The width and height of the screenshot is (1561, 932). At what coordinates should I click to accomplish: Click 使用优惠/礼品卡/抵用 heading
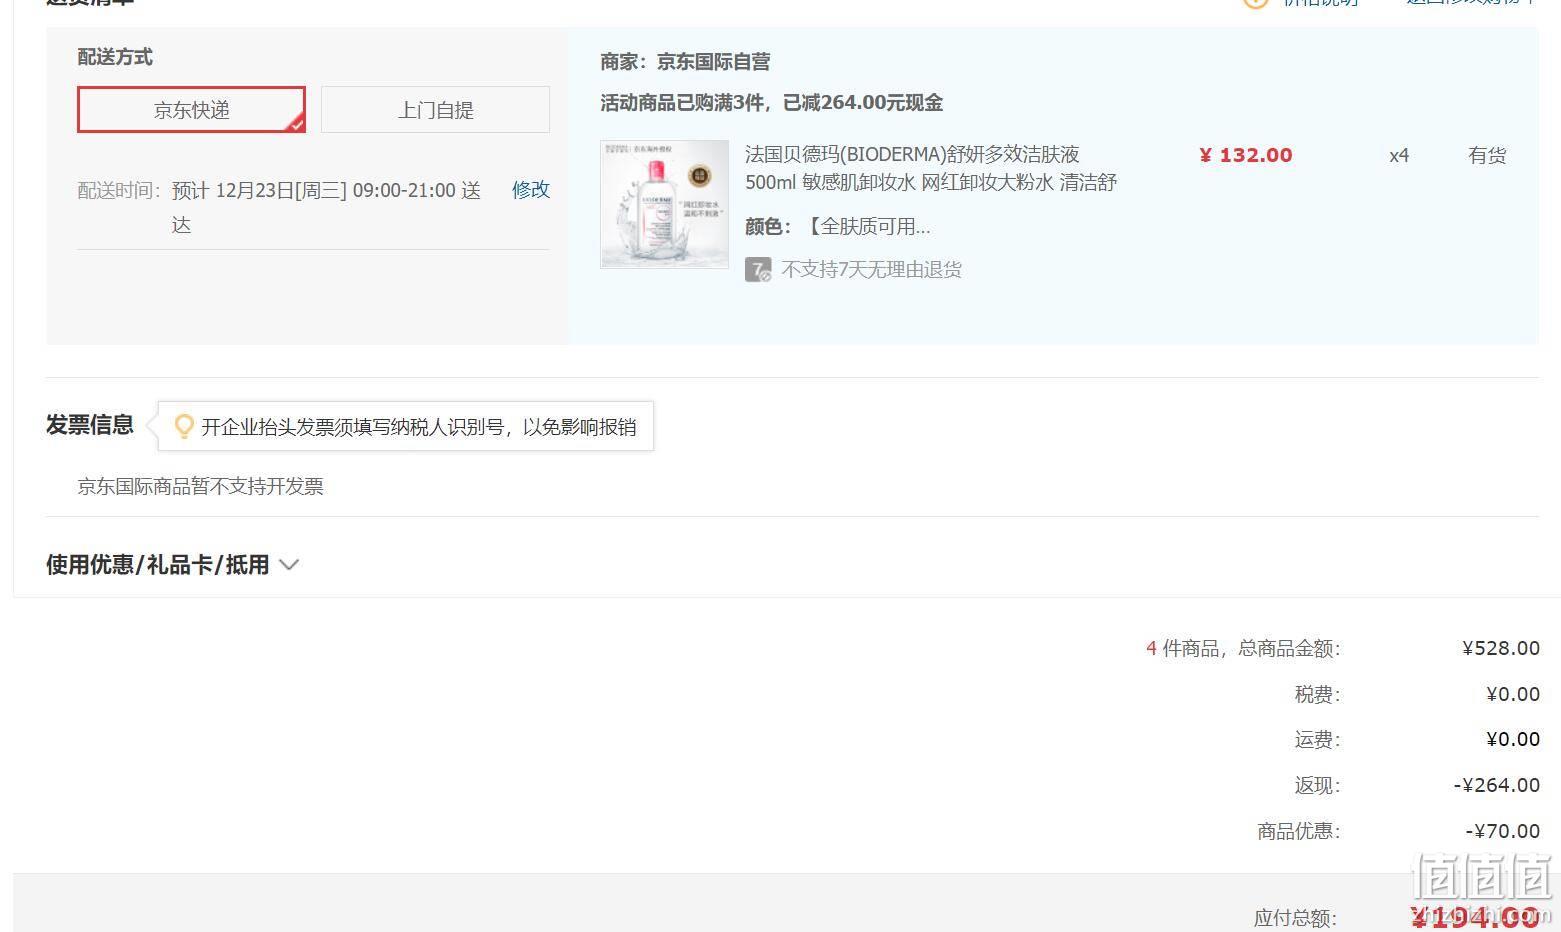tap(158, 565)
